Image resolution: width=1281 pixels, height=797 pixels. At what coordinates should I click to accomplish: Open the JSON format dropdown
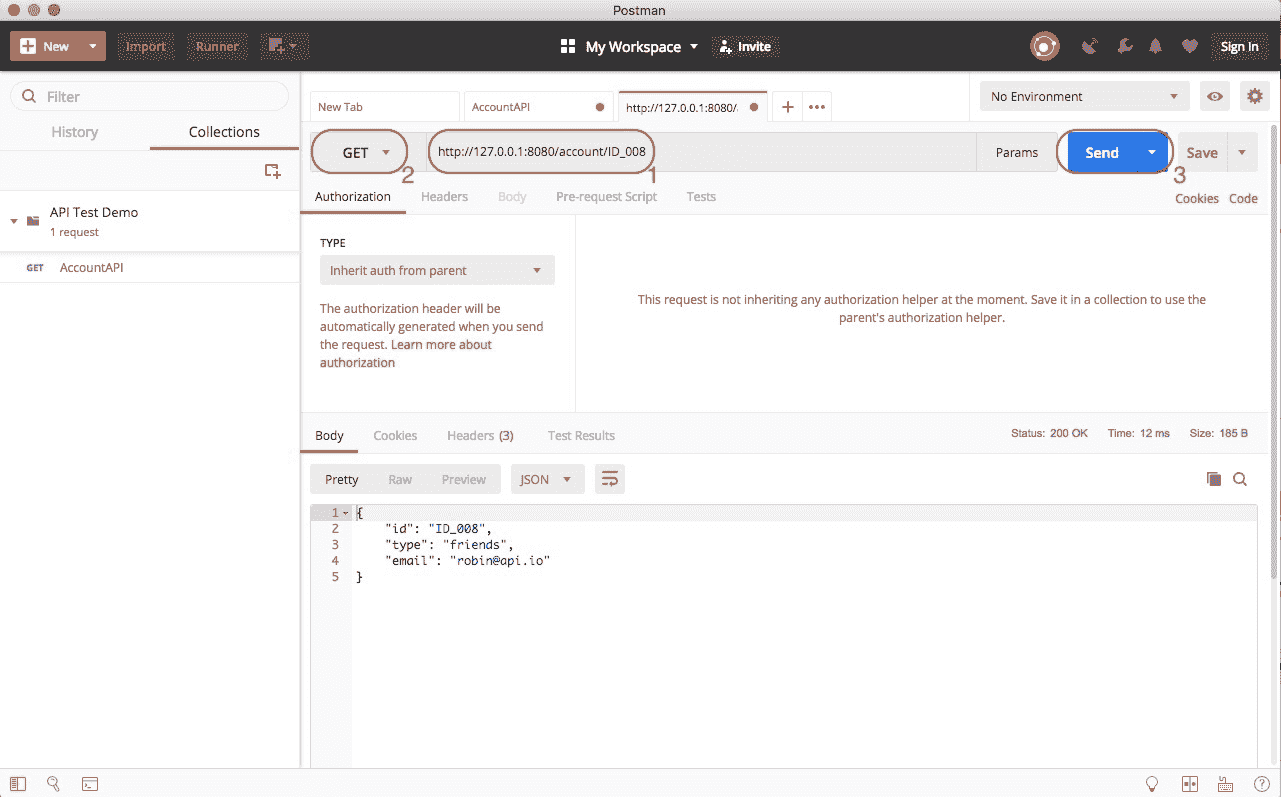pyautogui.click(x=547, y=479)
